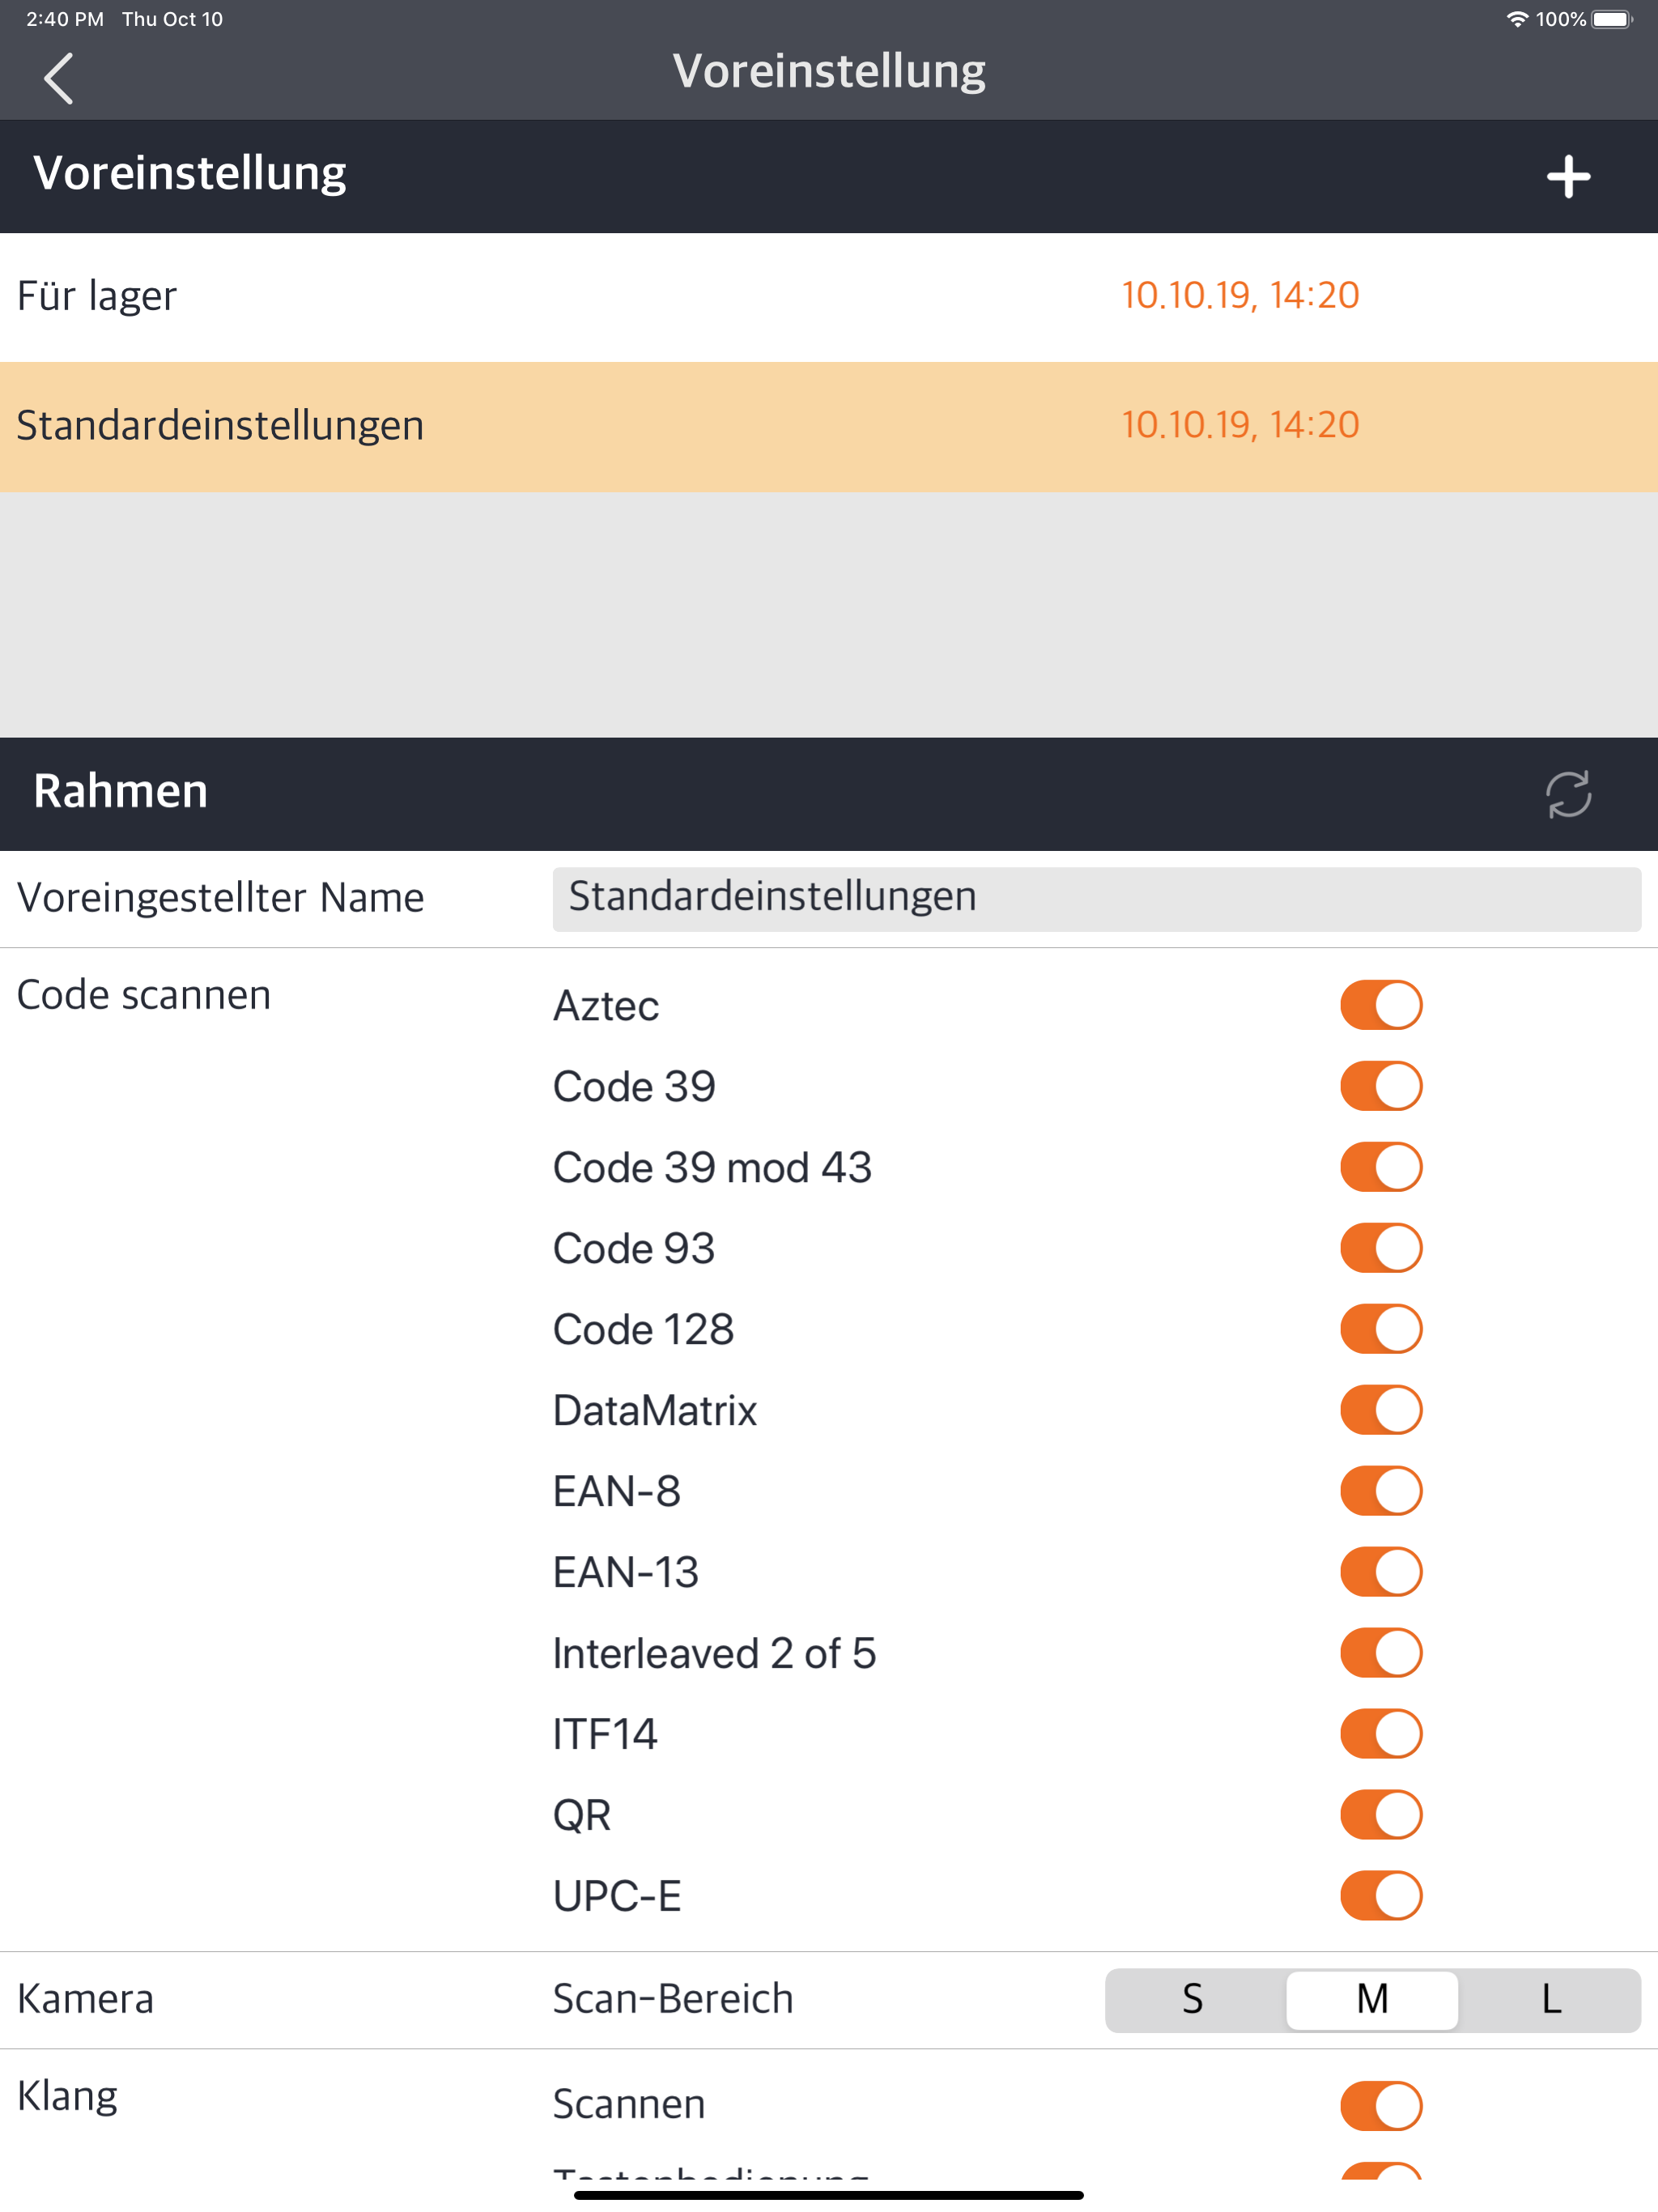Open the Für lager preset

(x=600, y=297)
